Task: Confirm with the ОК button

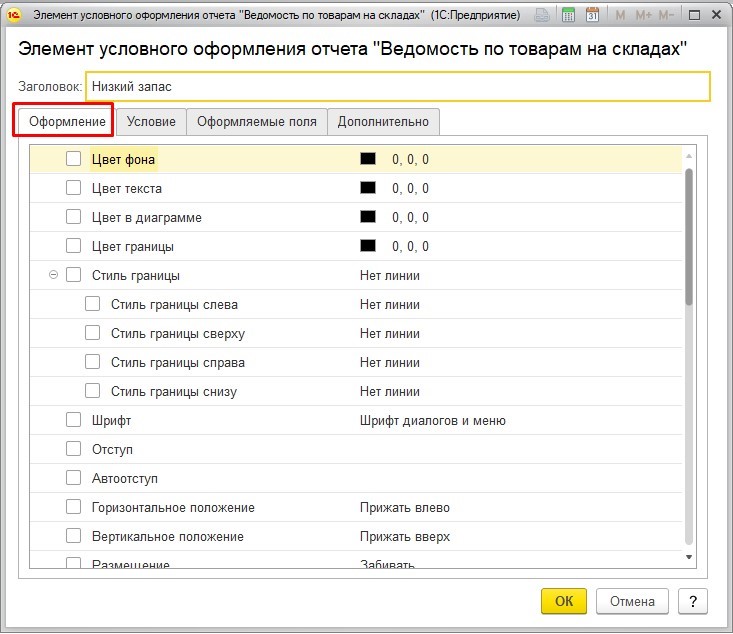Action: click(564, 601)
